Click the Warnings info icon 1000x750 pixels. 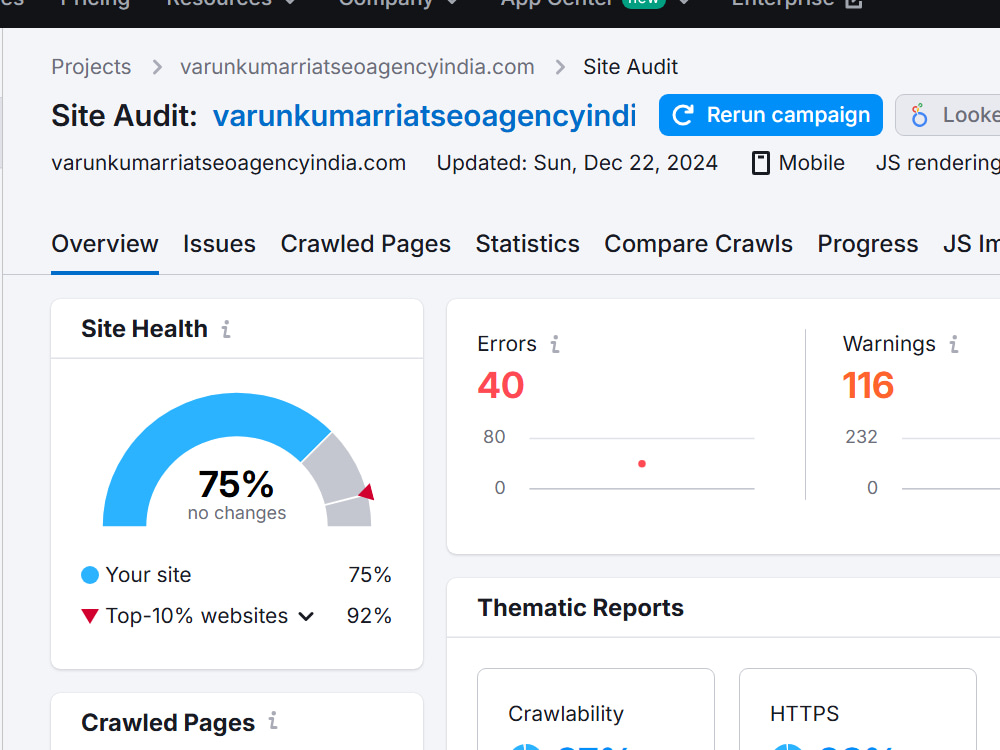pyautogui.click(x=953, y=344)
